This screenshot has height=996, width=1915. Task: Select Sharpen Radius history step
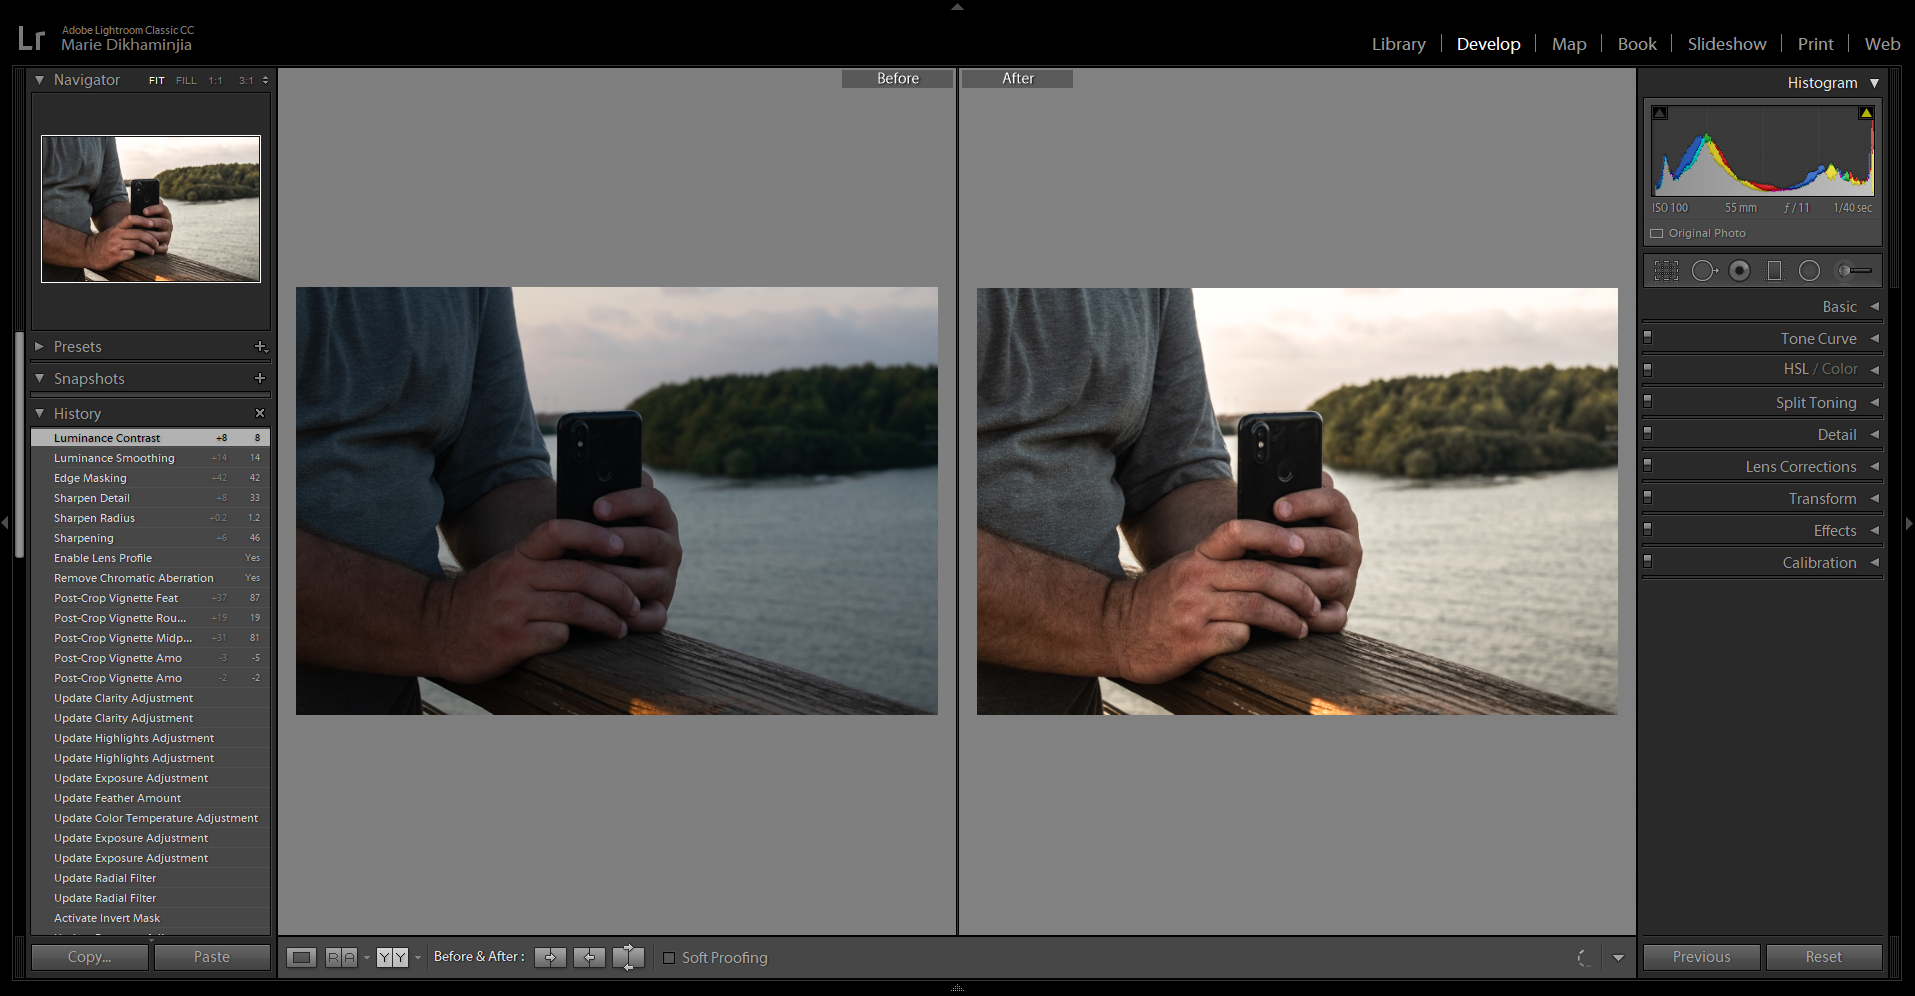tap(95, 518)
